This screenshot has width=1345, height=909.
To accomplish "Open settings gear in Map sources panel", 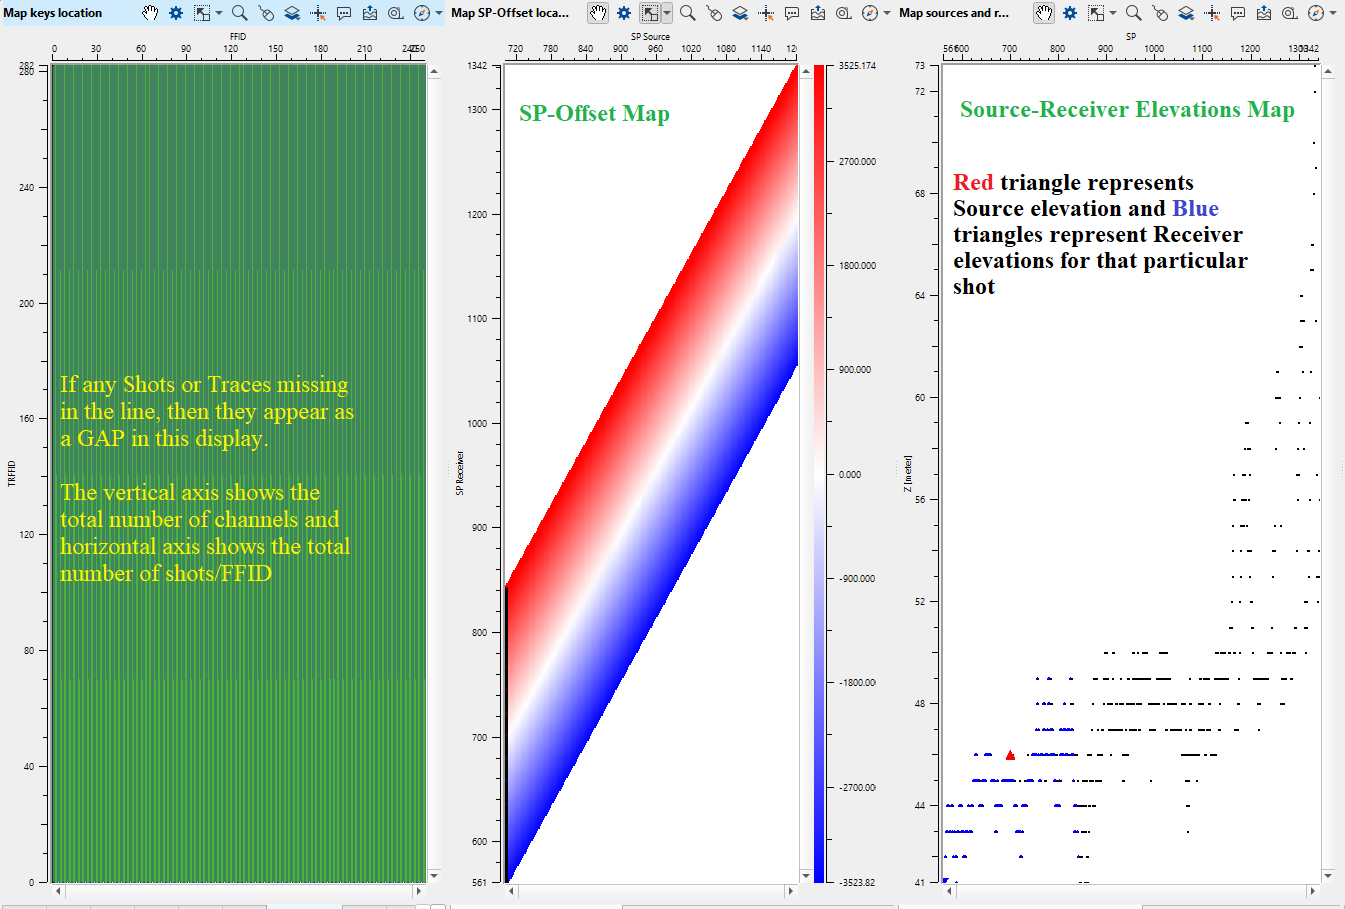I will pyautogui.click(x=1070, y=13).
